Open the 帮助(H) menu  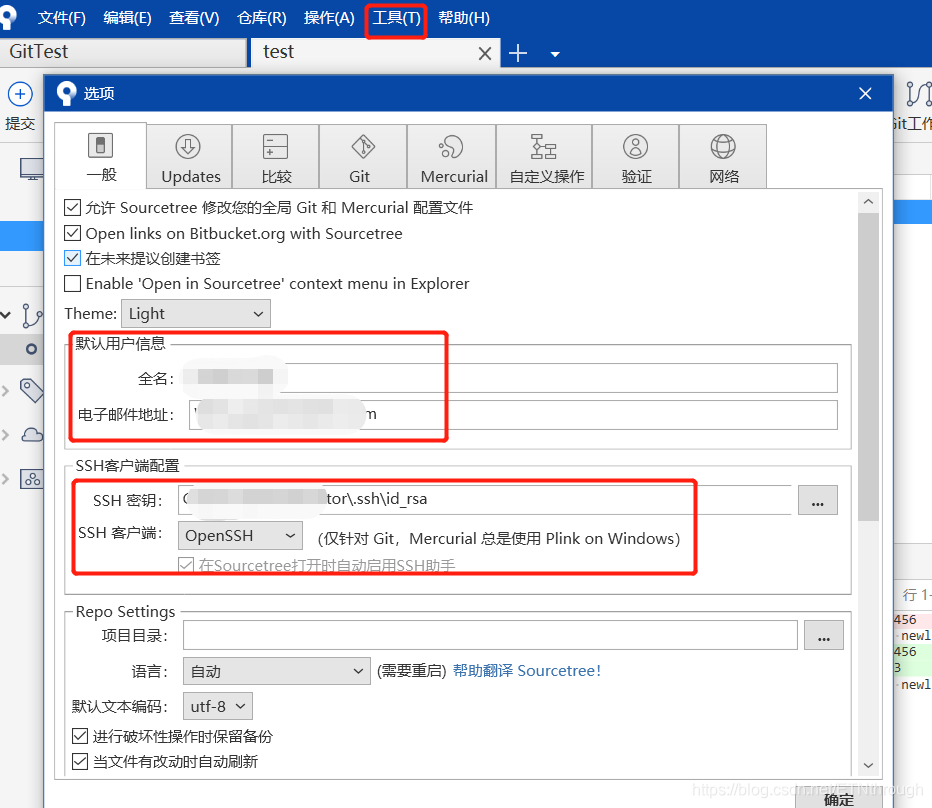click(x=464, y=18)
